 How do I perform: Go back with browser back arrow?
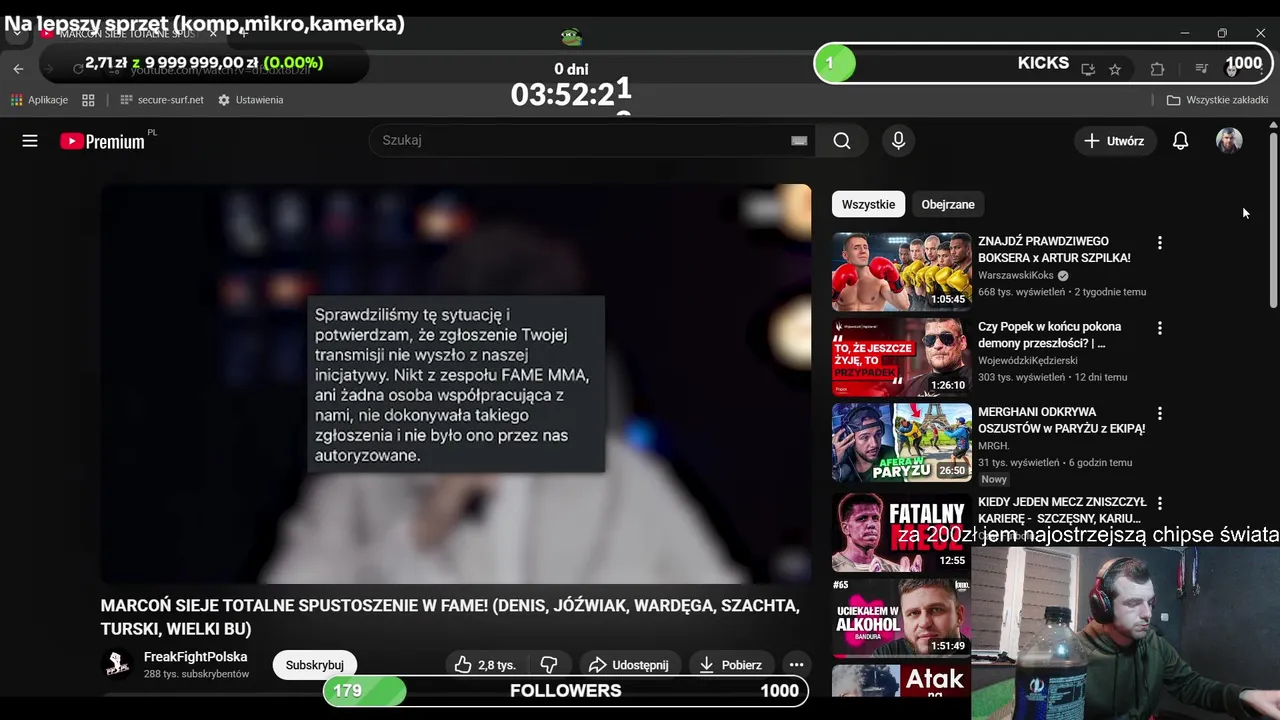coord(18,69)
